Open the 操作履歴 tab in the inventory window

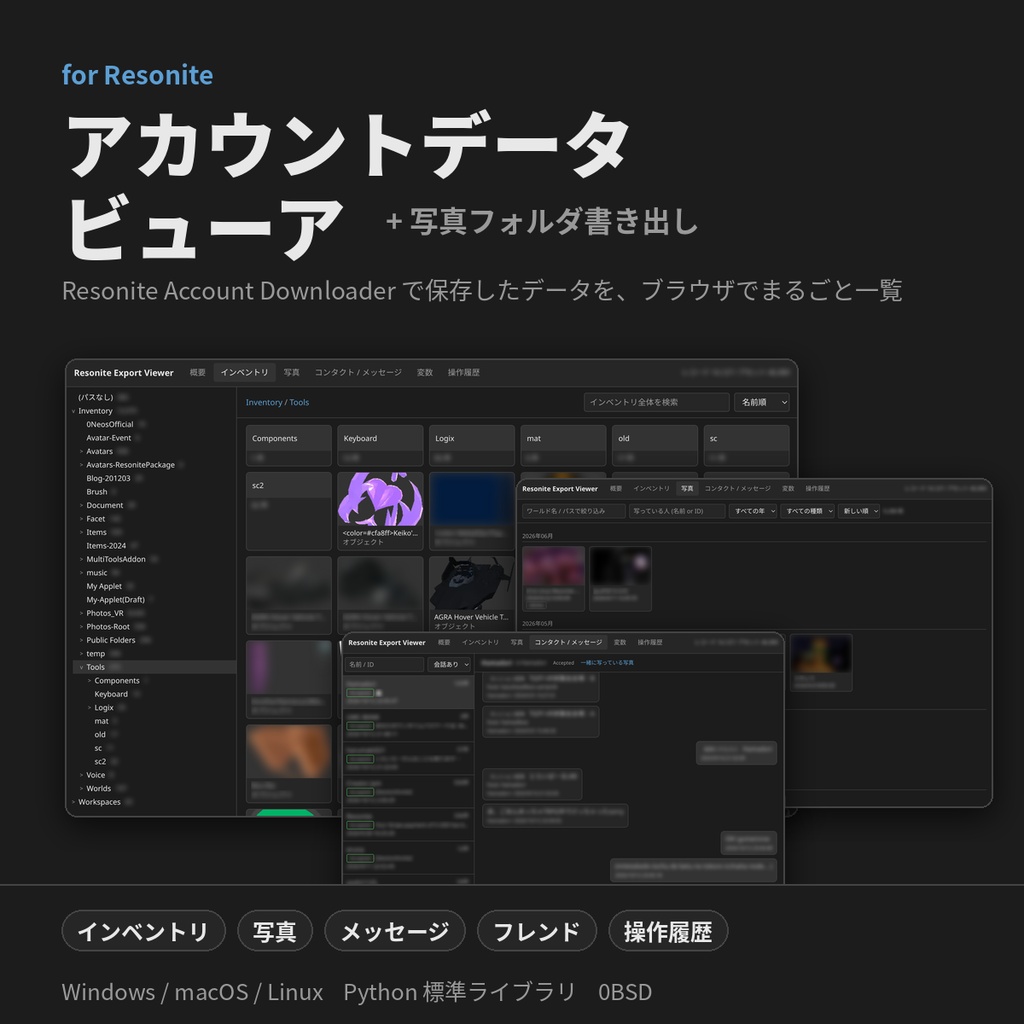pos(464,372)
